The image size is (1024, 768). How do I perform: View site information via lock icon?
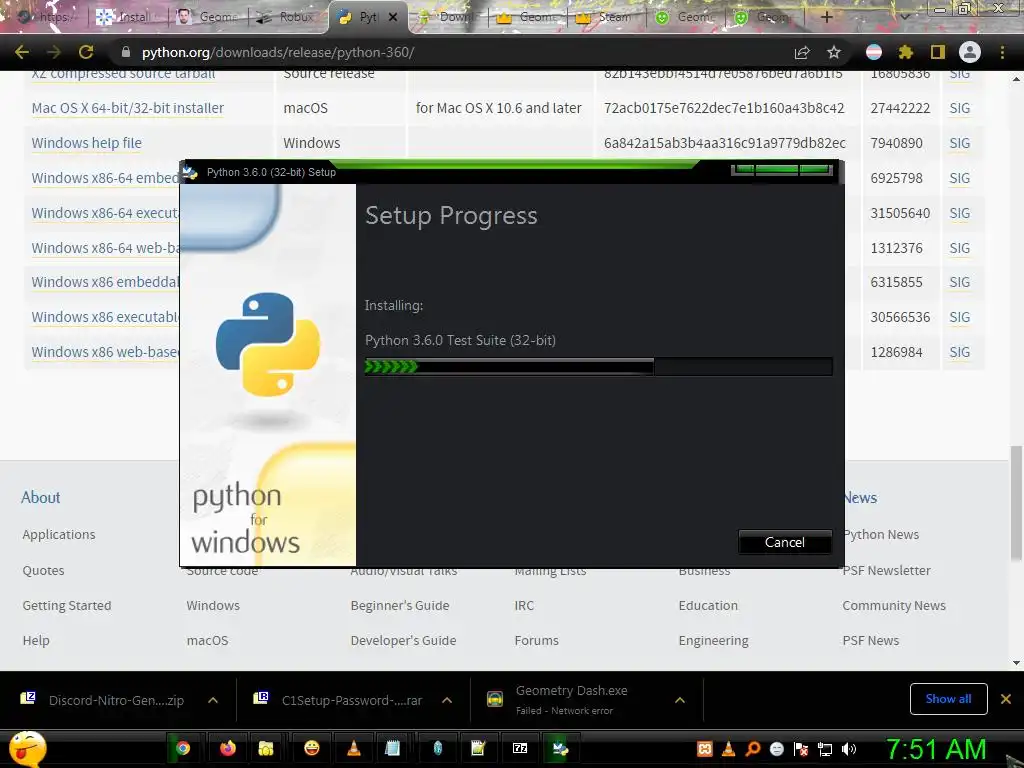pyautogui.click(x=125, y=52)
